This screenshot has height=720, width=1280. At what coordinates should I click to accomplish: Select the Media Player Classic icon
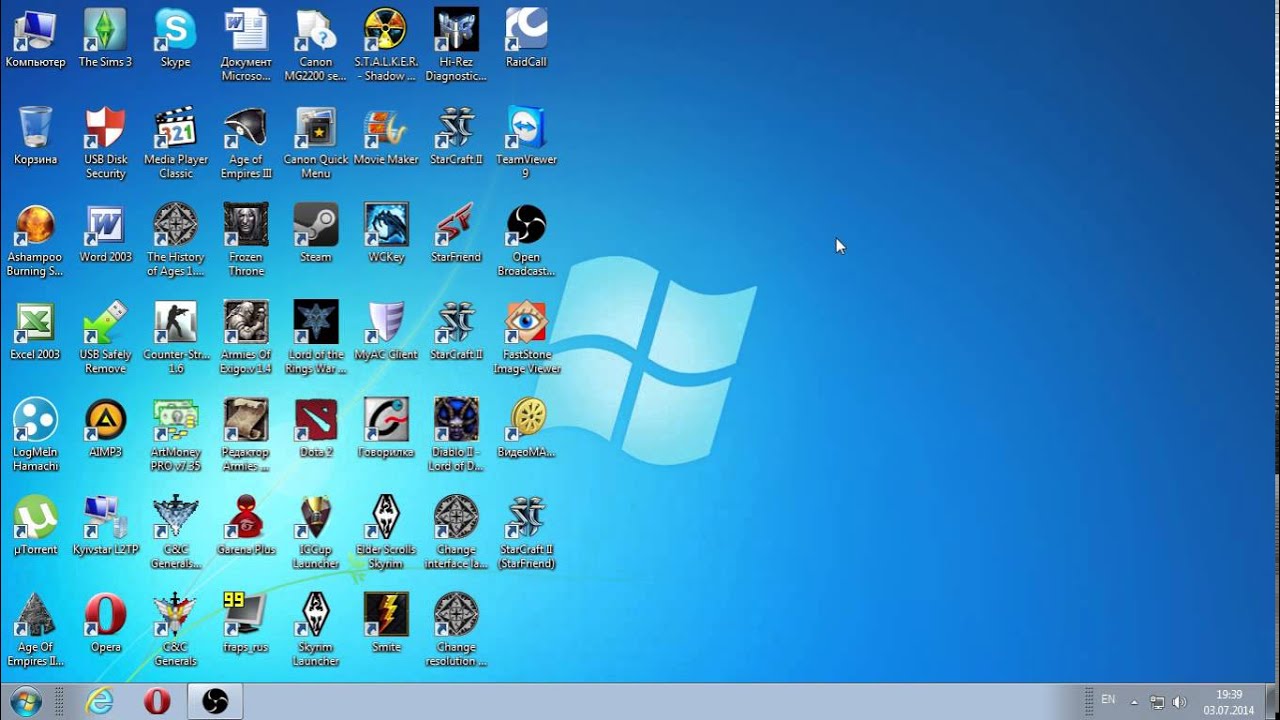pos(175,144)
